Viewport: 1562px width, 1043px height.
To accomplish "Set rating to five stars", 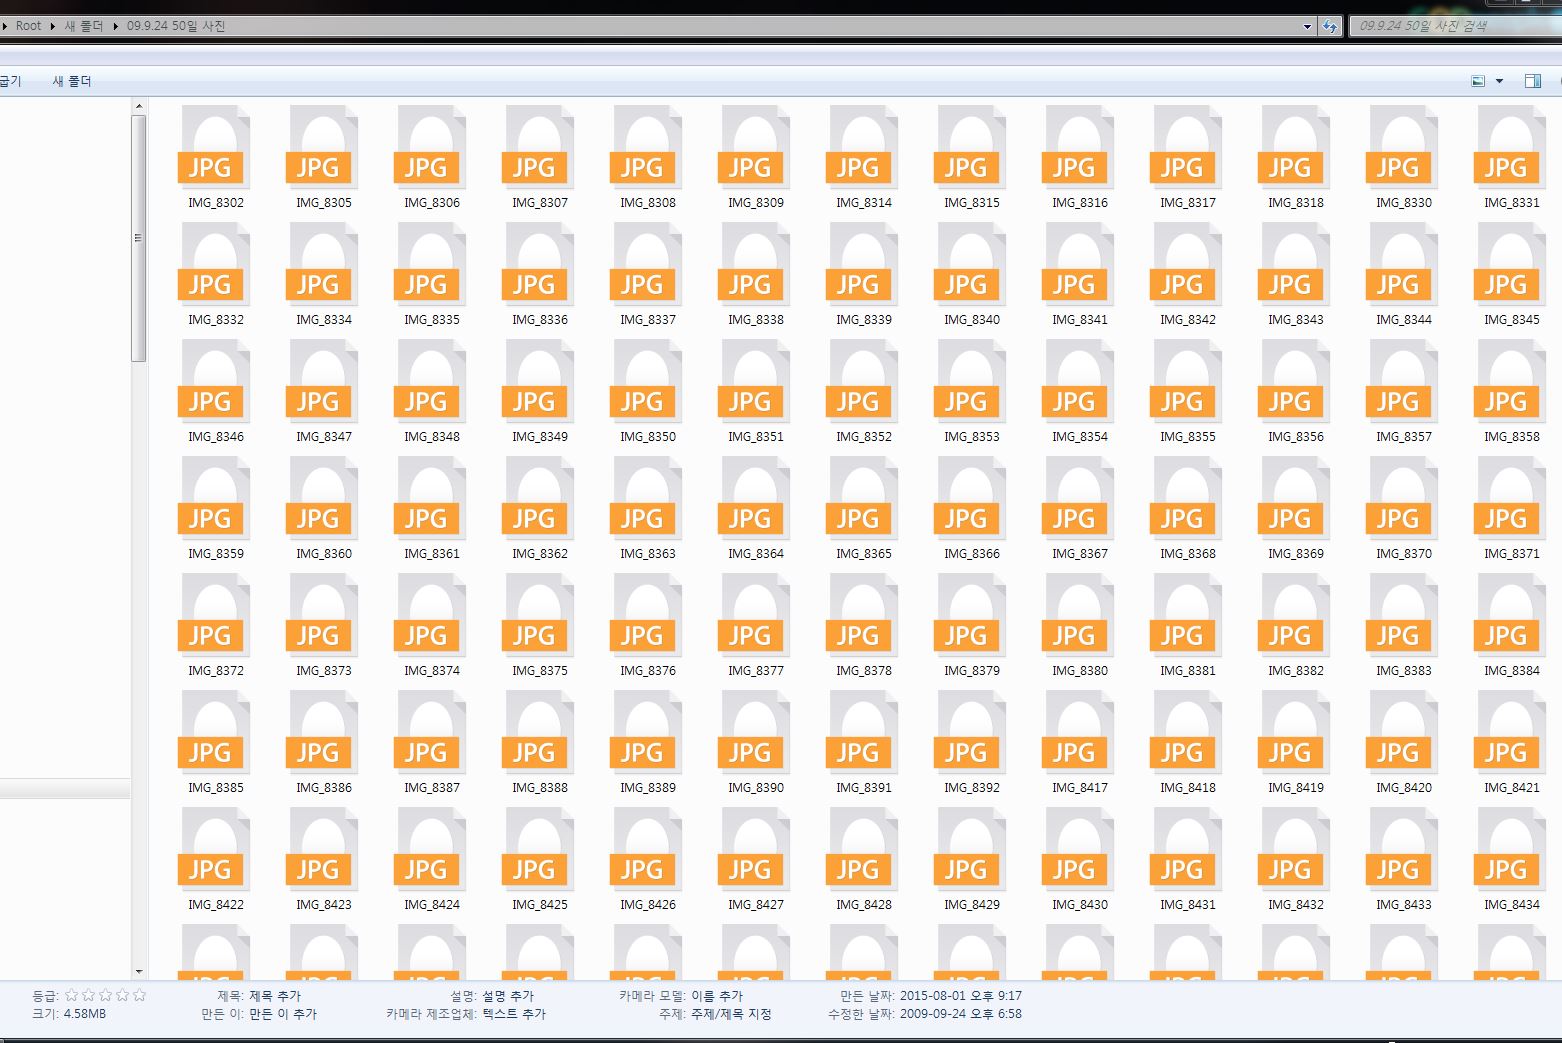I will click(x=139, y=995).
